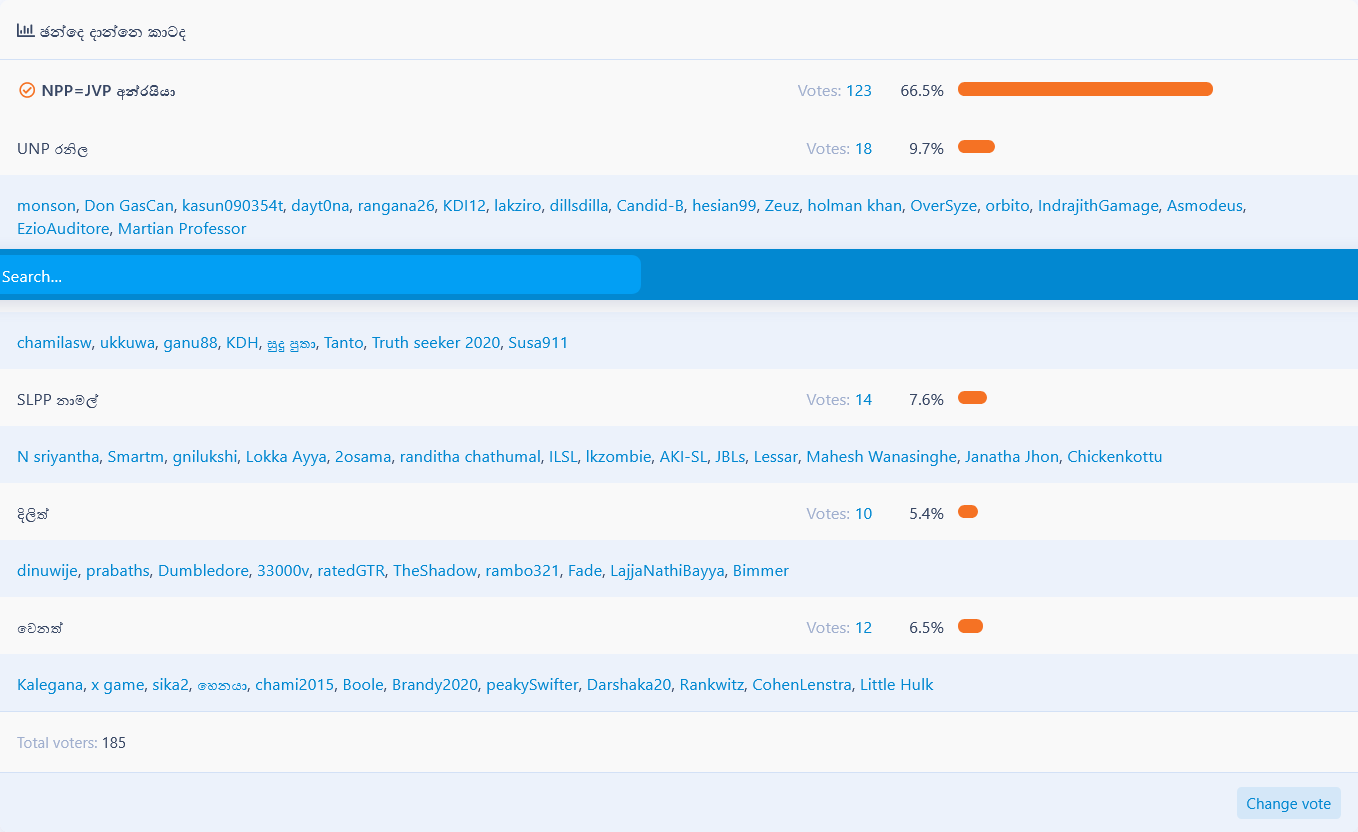Image resolution: width=1358 pixels, height=832 pixels.
Task: Click voter name ganu88
Action: (190, 343)
